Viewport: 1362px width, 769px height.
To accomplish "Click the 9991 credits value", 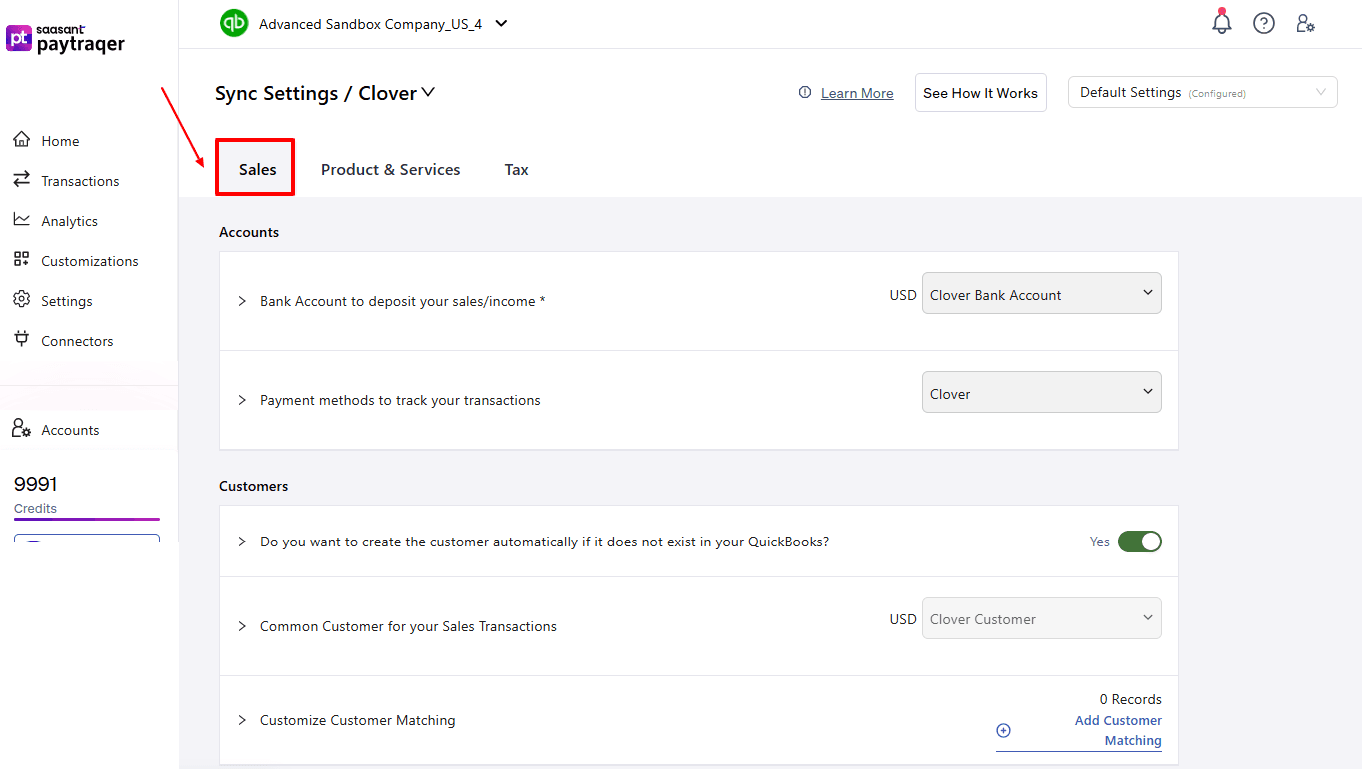I will [x=36, y=484].
